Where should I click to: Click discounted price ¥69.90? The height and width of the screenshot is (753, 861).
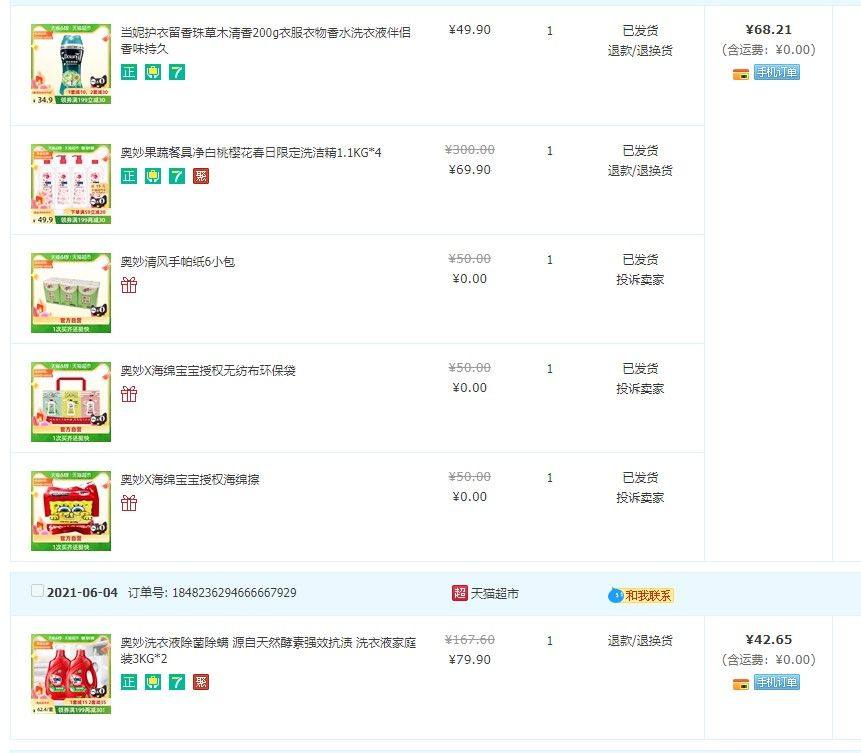click(x=469, y=170)
